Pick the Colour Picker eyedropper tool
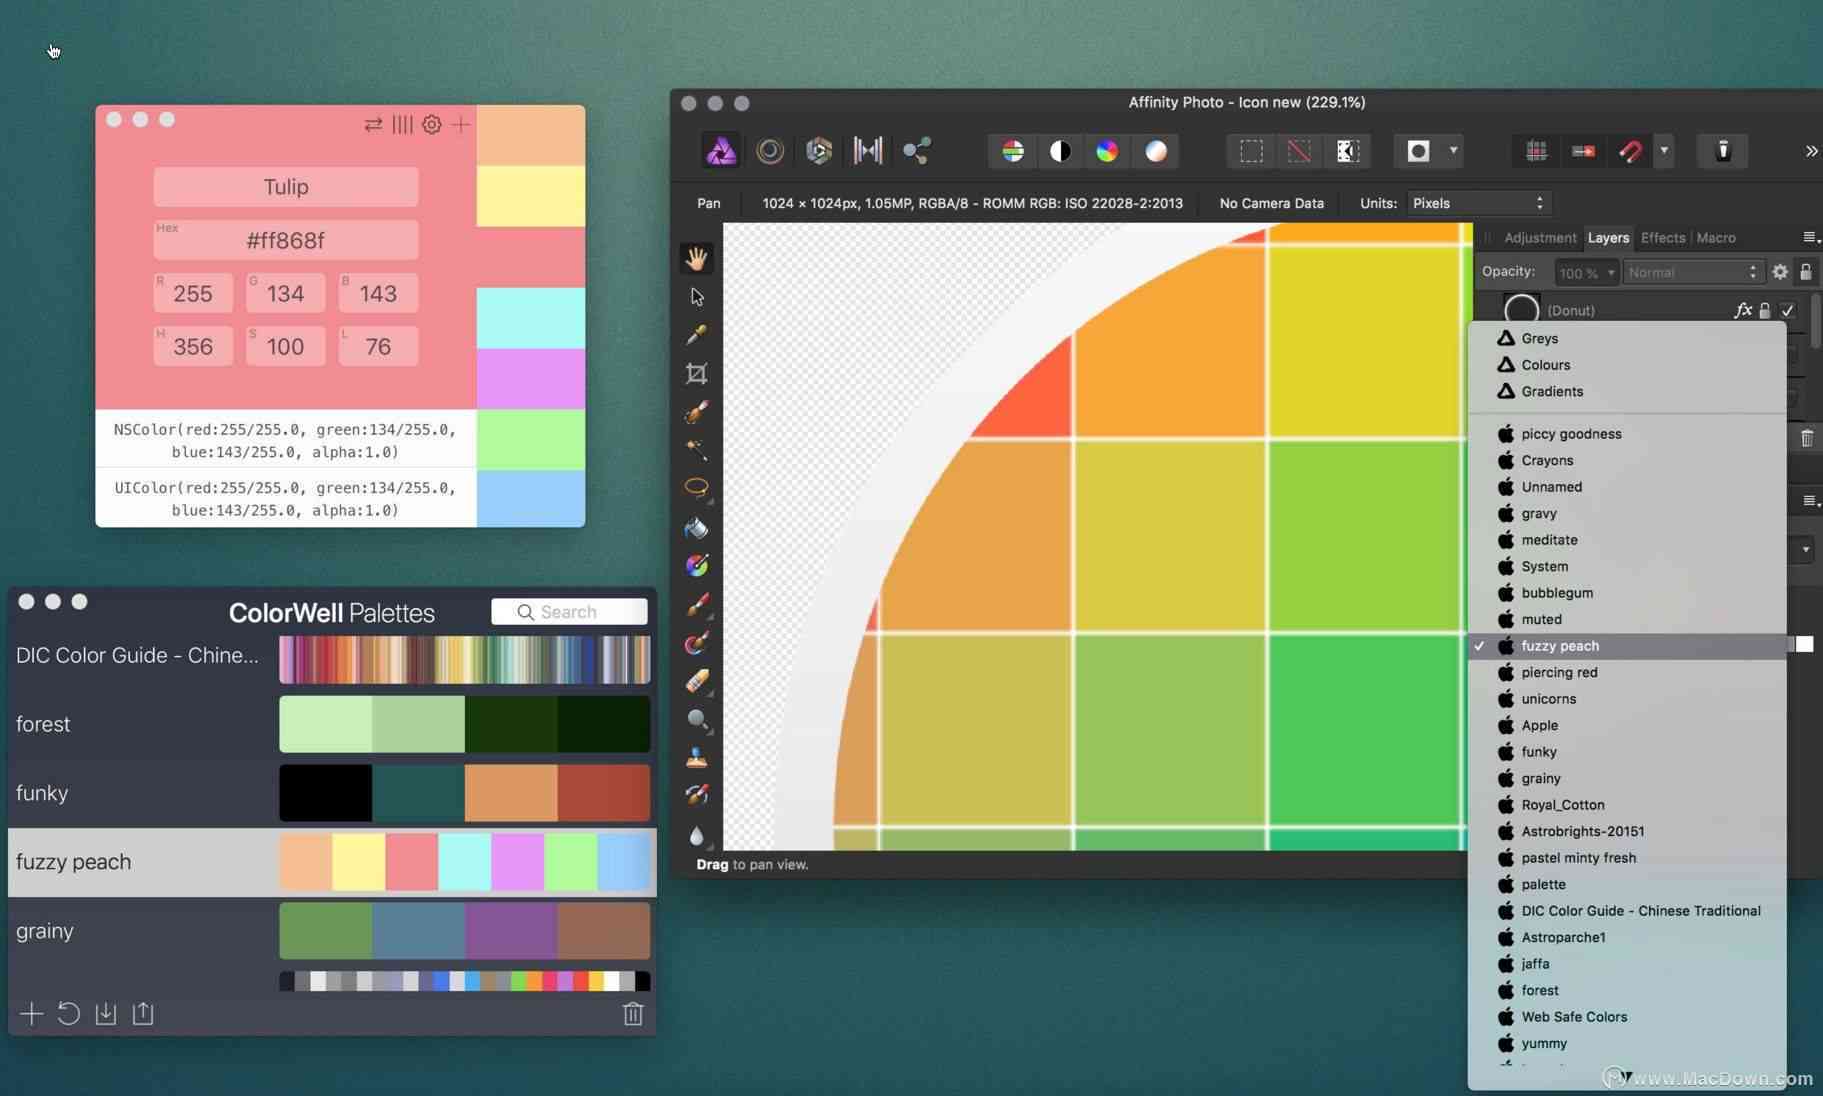Screen dimensions: 1823x1096 click(x=697, y=334)
